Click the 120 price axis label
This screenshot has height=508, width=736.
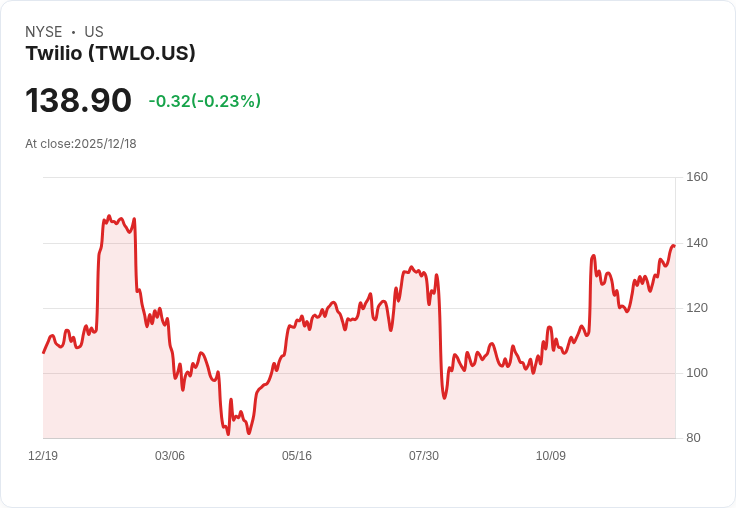[697, 308]
